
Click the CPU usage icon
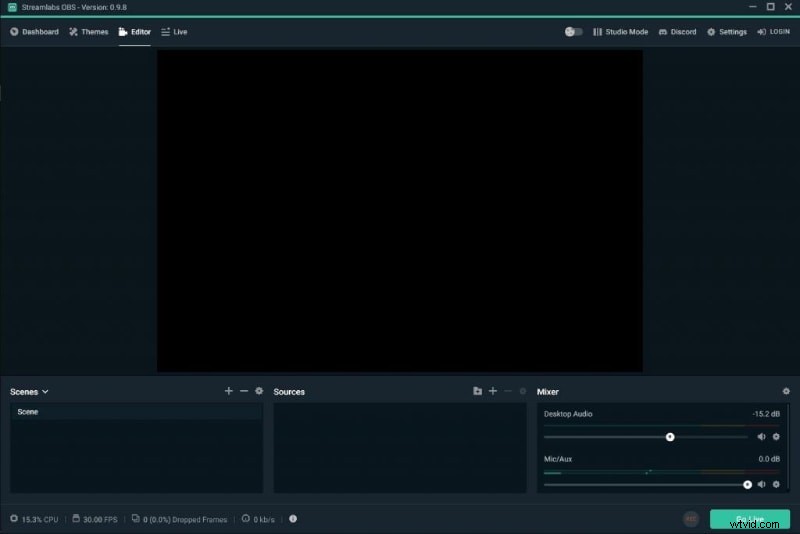[14, 518]
